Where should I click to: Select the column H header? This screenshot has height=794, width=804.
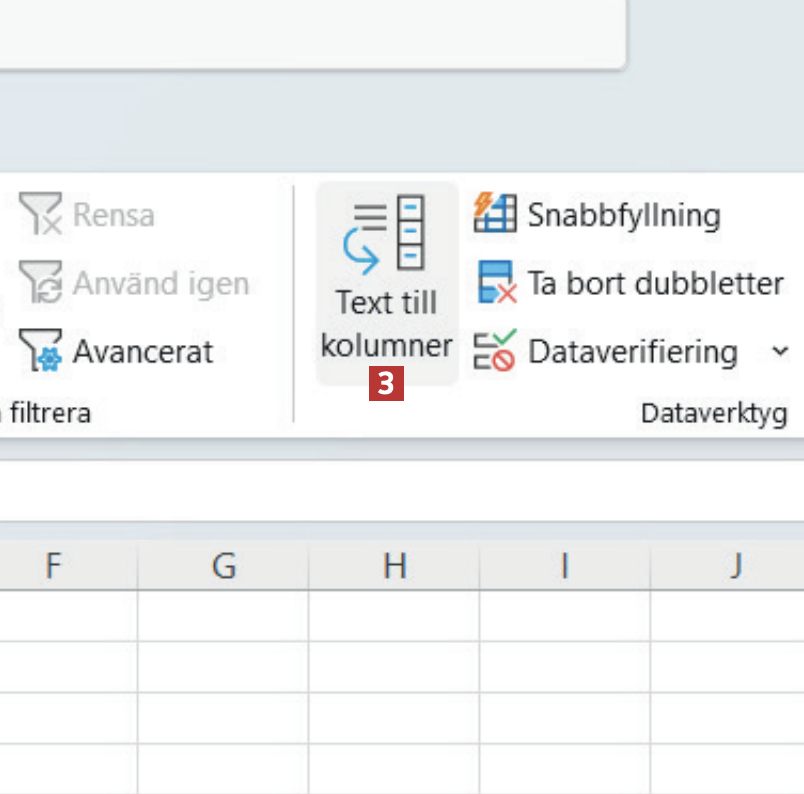[x=394, y=566]
